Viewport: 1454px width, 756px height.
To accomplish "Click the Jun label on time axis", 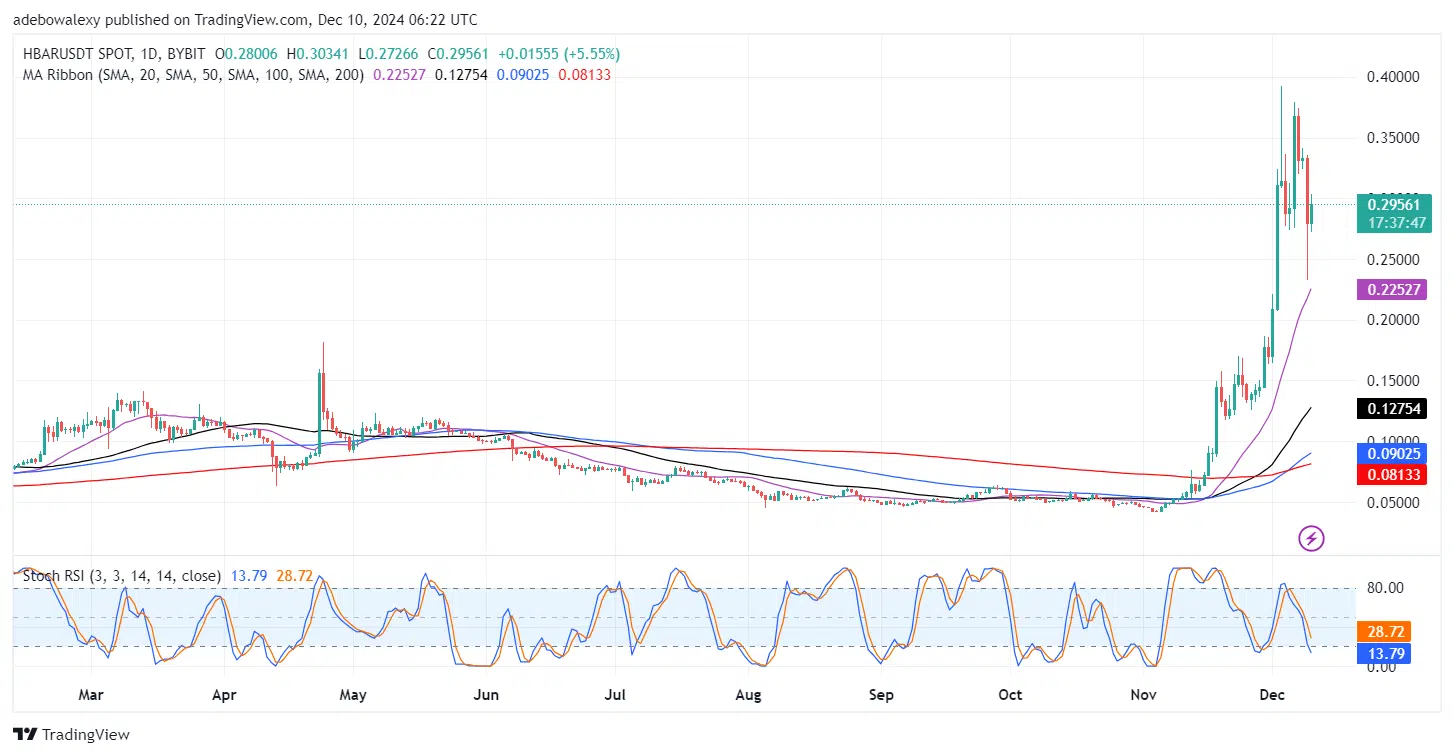I will [x=485, y=694].
